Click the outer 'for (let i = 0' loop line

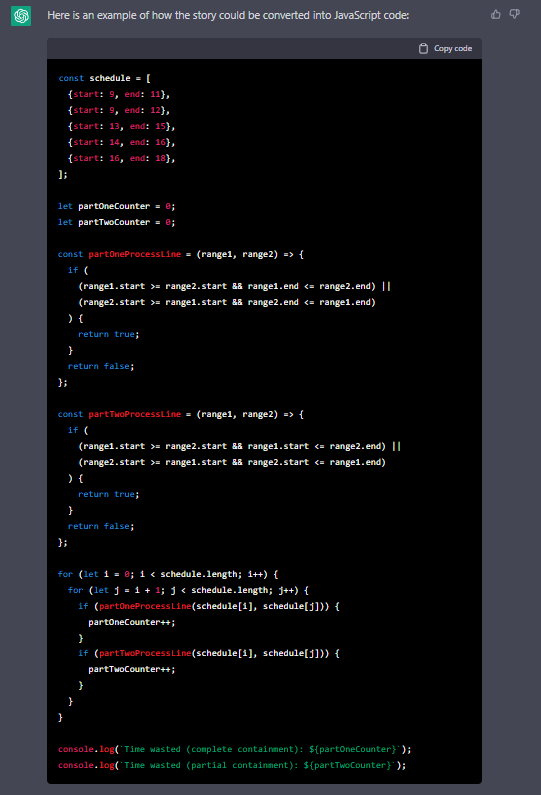(x=168, y=574)
